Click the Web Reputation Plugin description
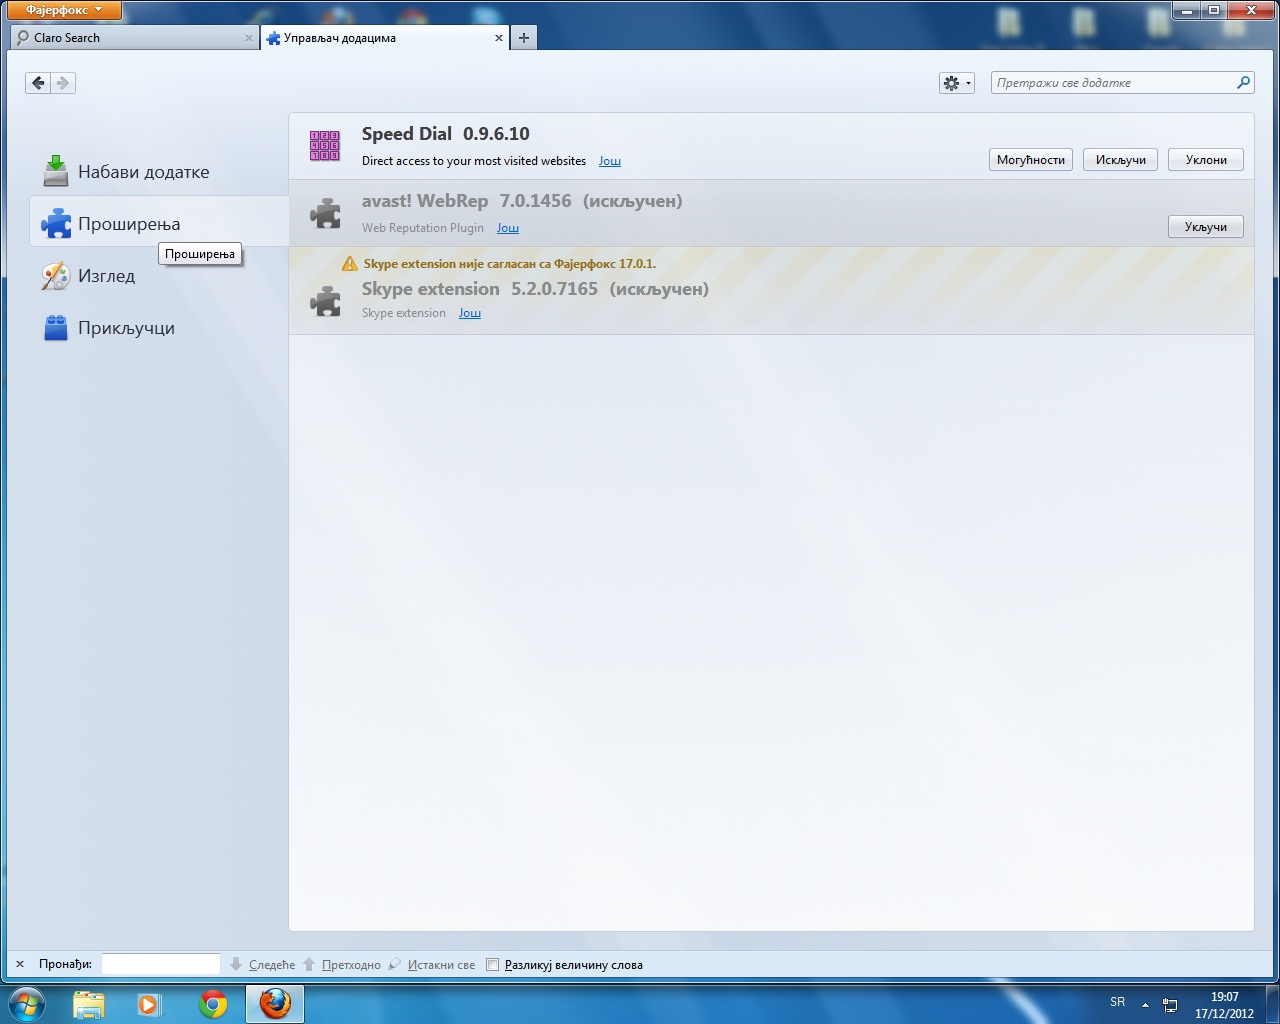This screenshot has width=1280, height=1024. point(423,228)
